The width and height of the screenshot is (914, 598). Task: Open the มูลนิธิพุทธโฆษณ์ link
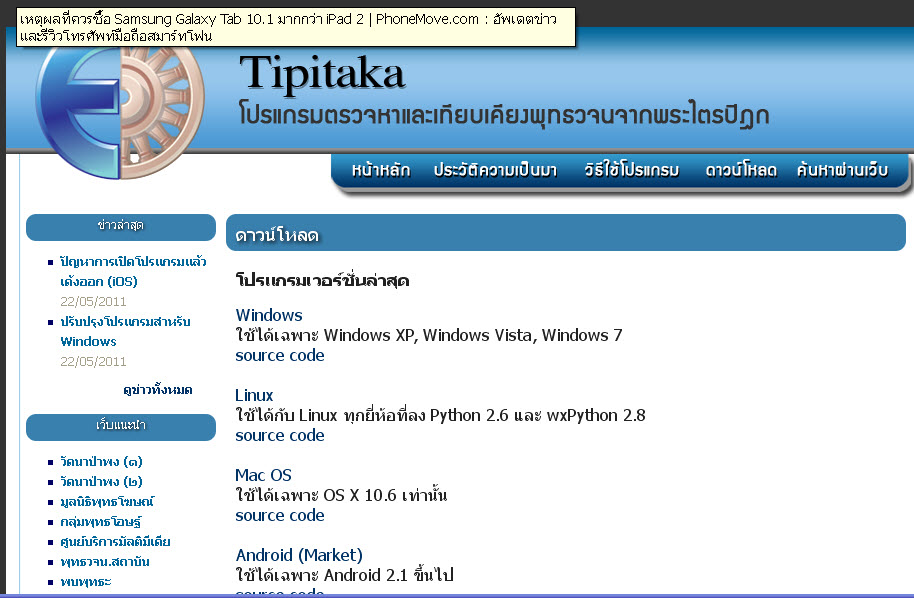coord(107,502)
